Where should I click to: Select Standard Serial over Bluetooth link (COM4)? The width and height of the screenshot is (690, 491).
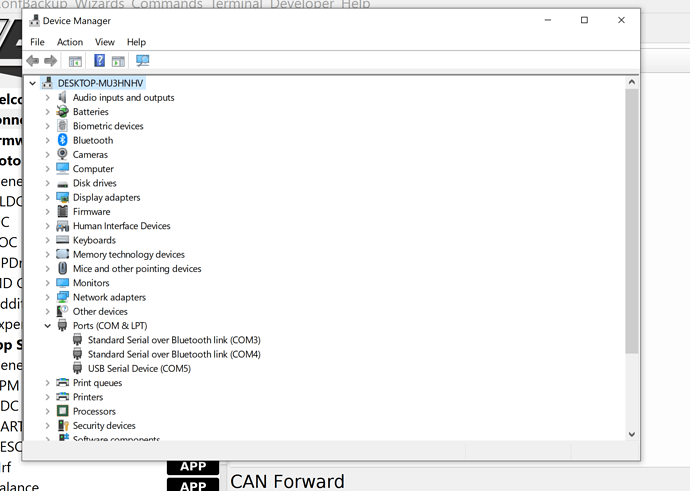pos(174,354)
